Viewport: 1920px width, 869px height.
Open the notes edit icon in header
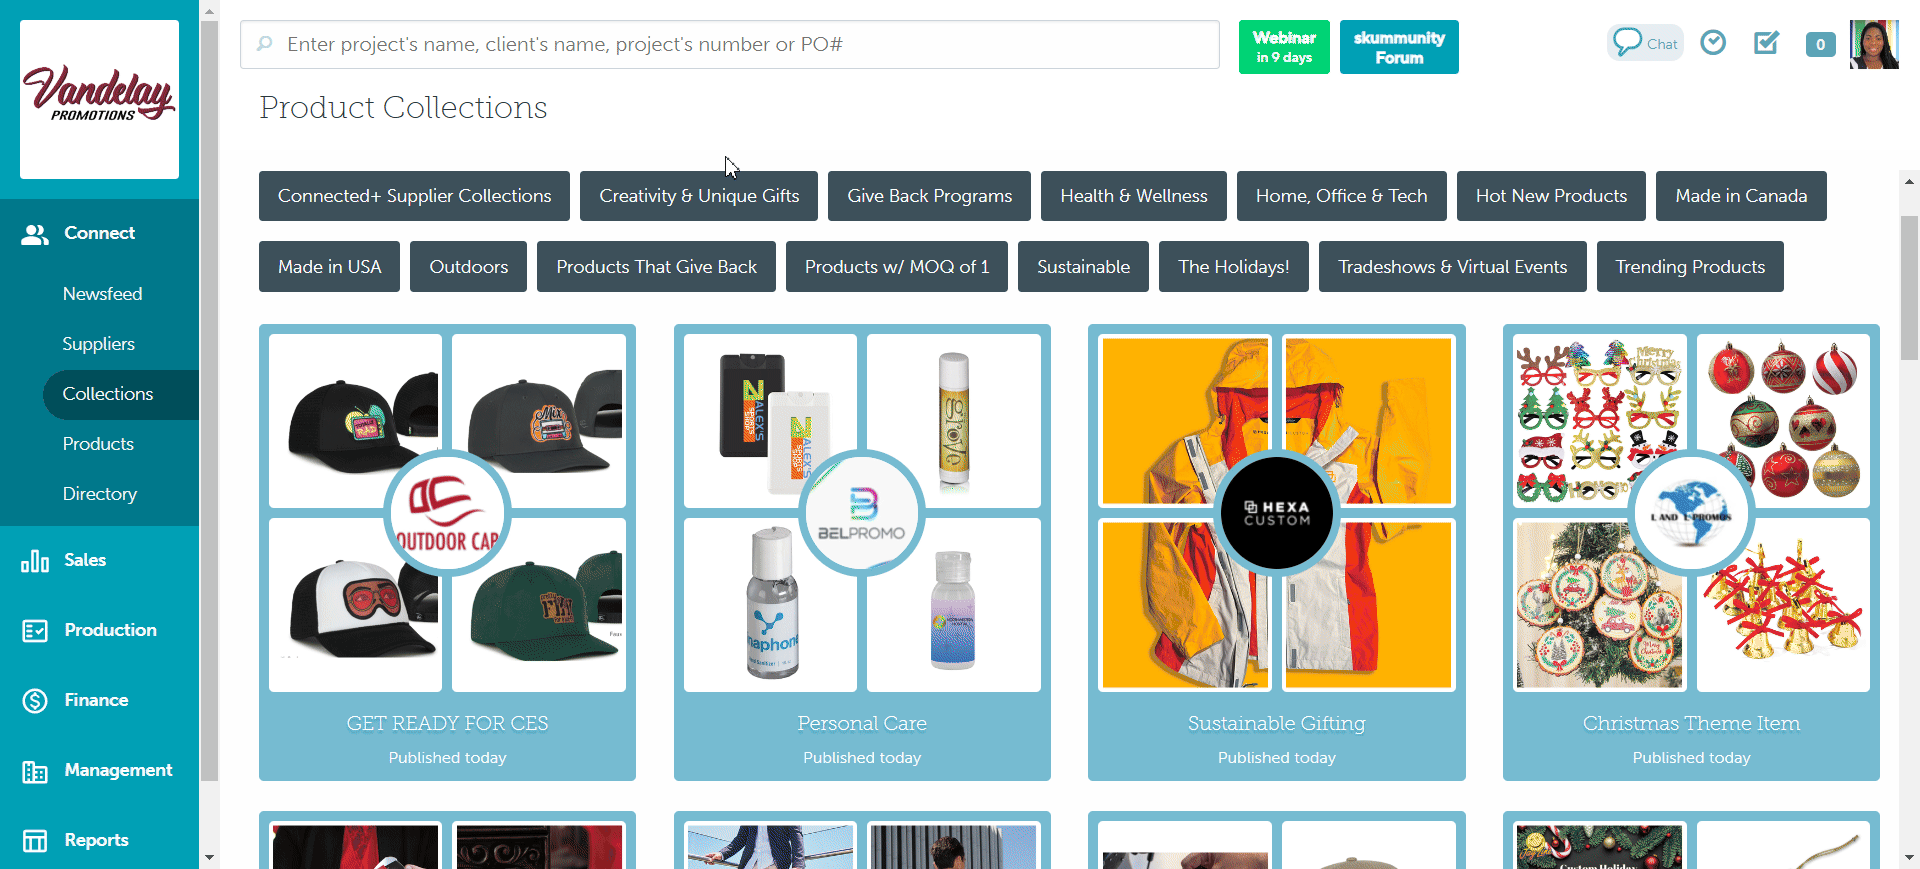point(1766,43)
